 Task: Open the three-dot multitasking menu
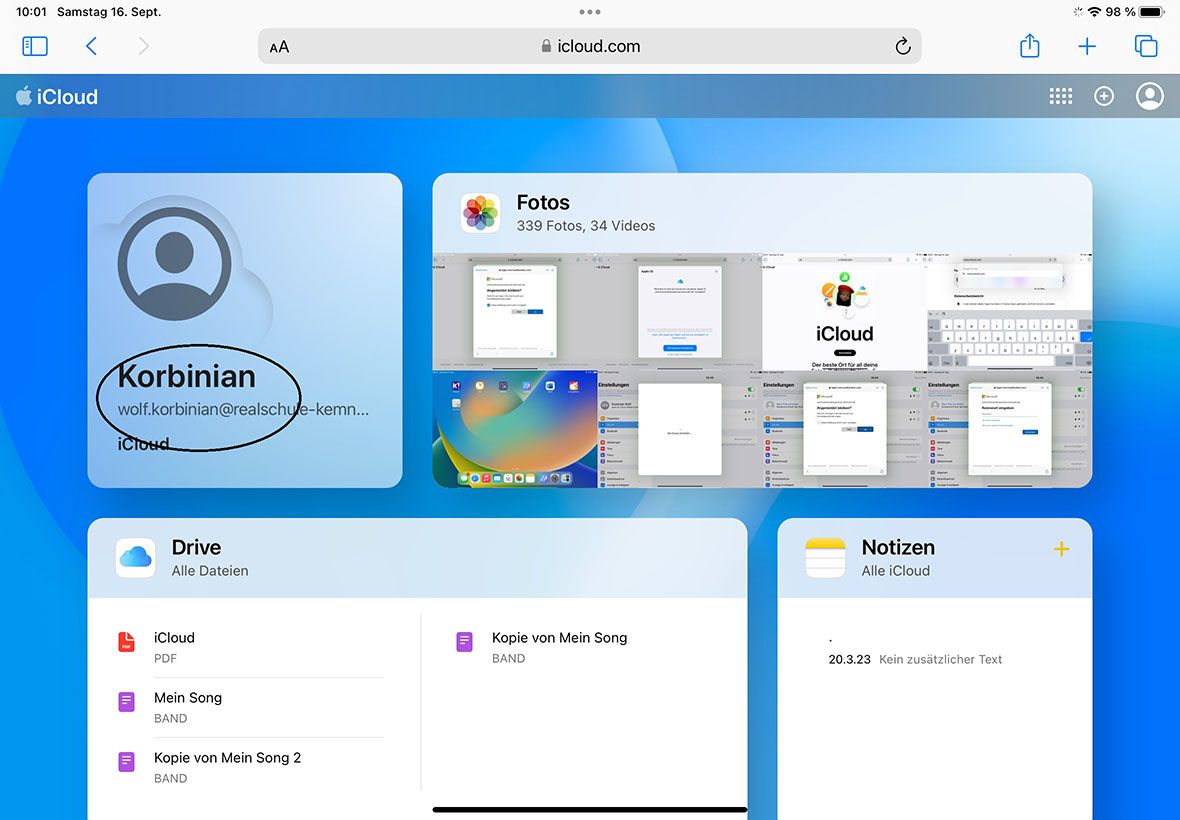590,12
